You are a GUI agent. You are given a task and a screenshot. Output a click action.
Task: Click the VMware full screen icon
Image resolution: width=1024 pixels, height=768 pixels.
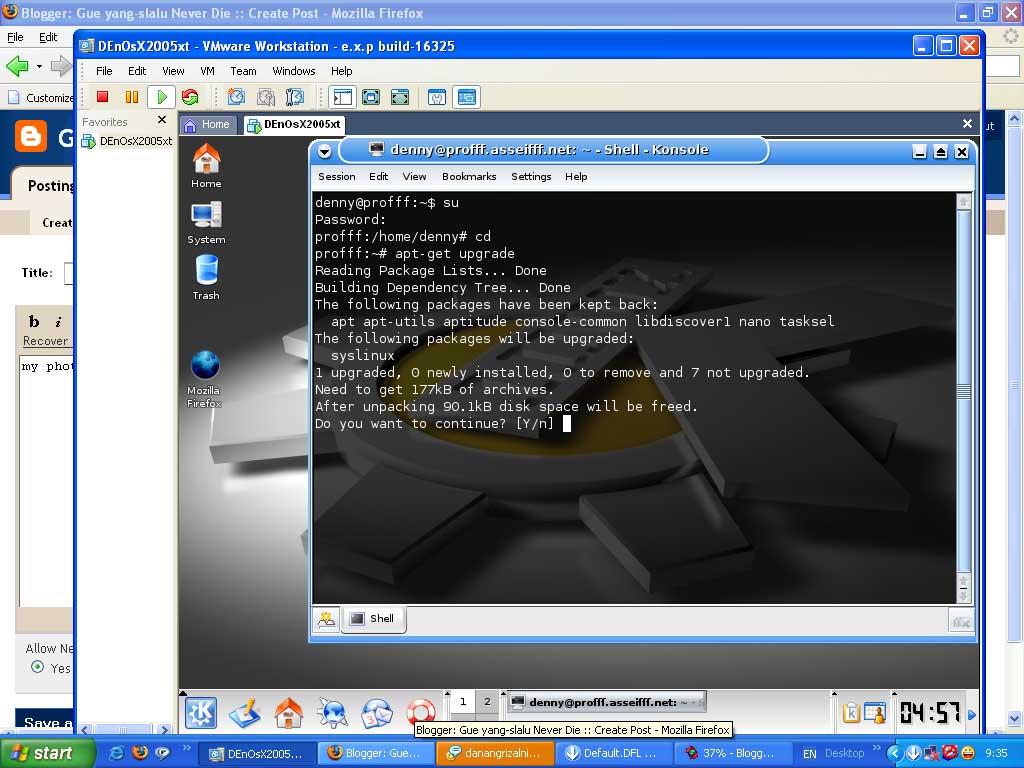coord(371,97)
